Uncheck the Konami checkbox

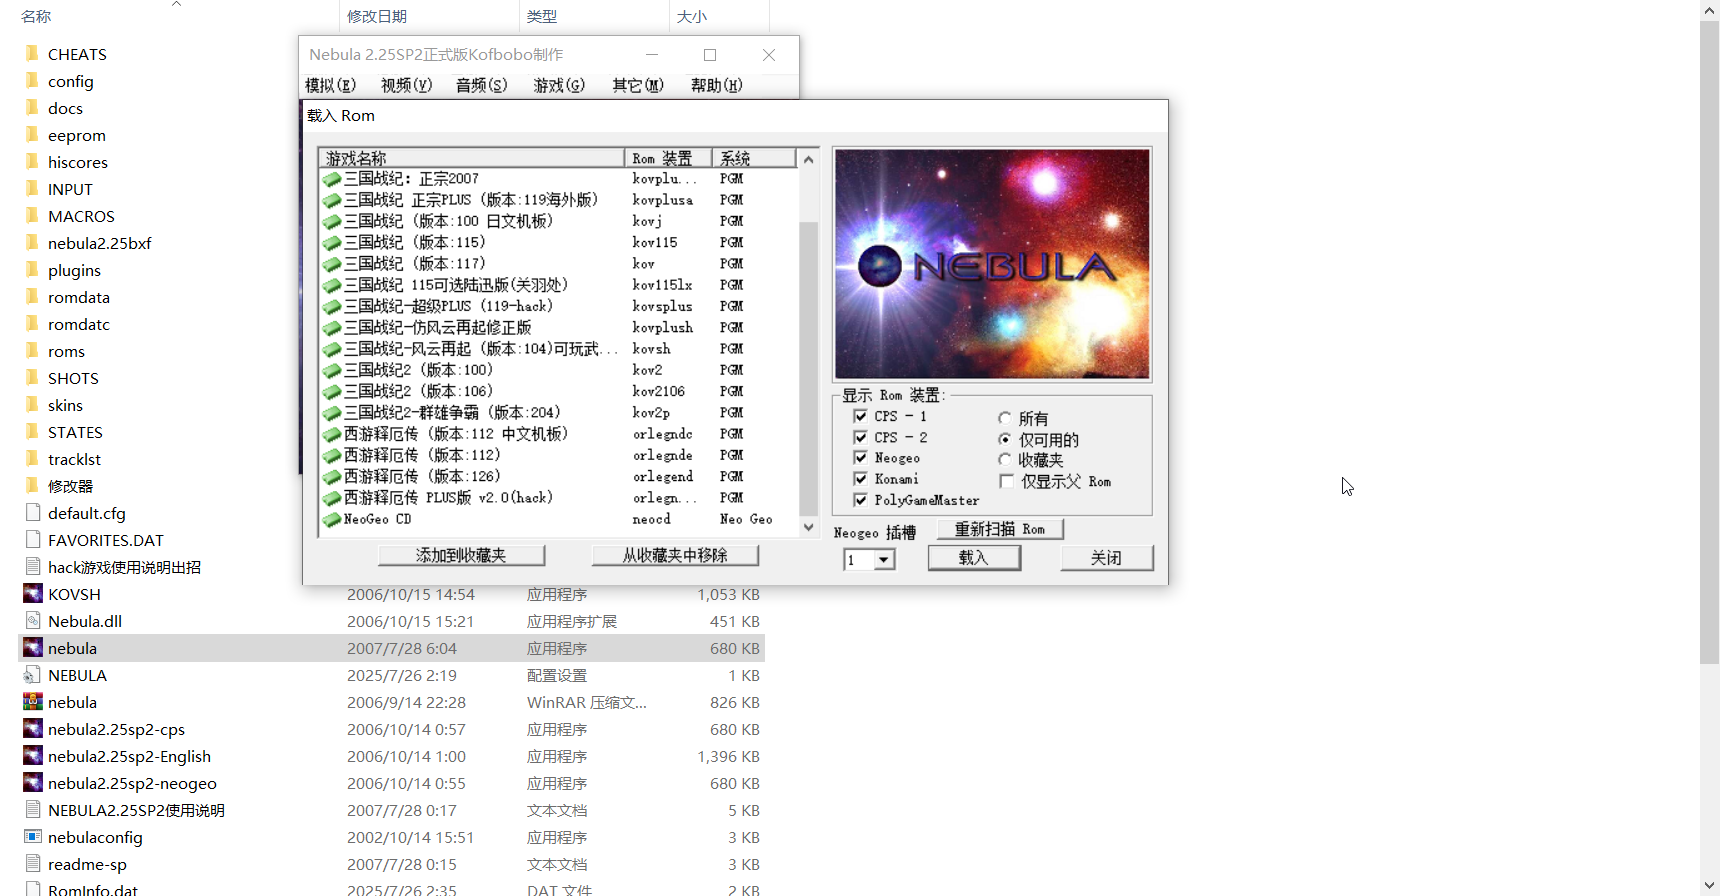tap(860, 479)
